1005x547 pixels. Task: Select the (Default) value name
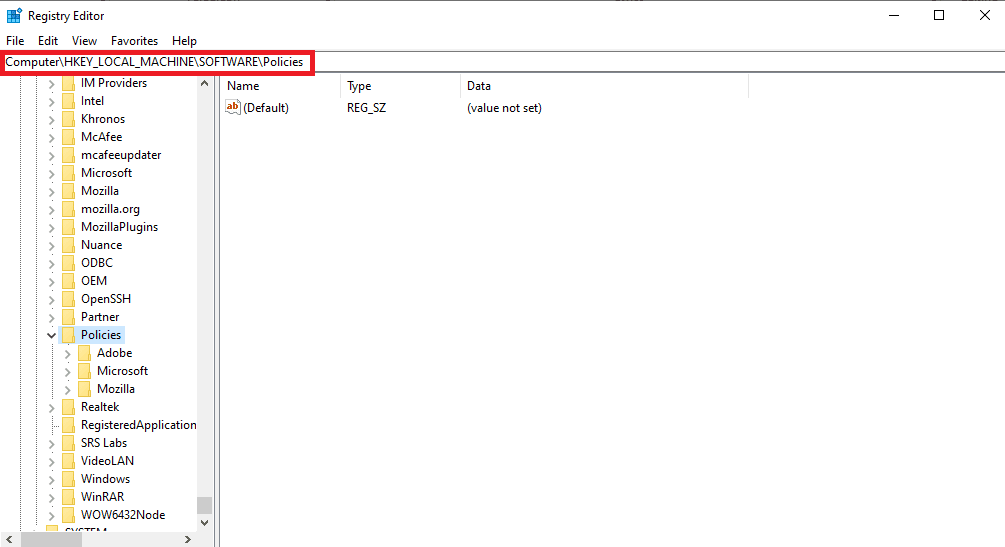[266, 108]
